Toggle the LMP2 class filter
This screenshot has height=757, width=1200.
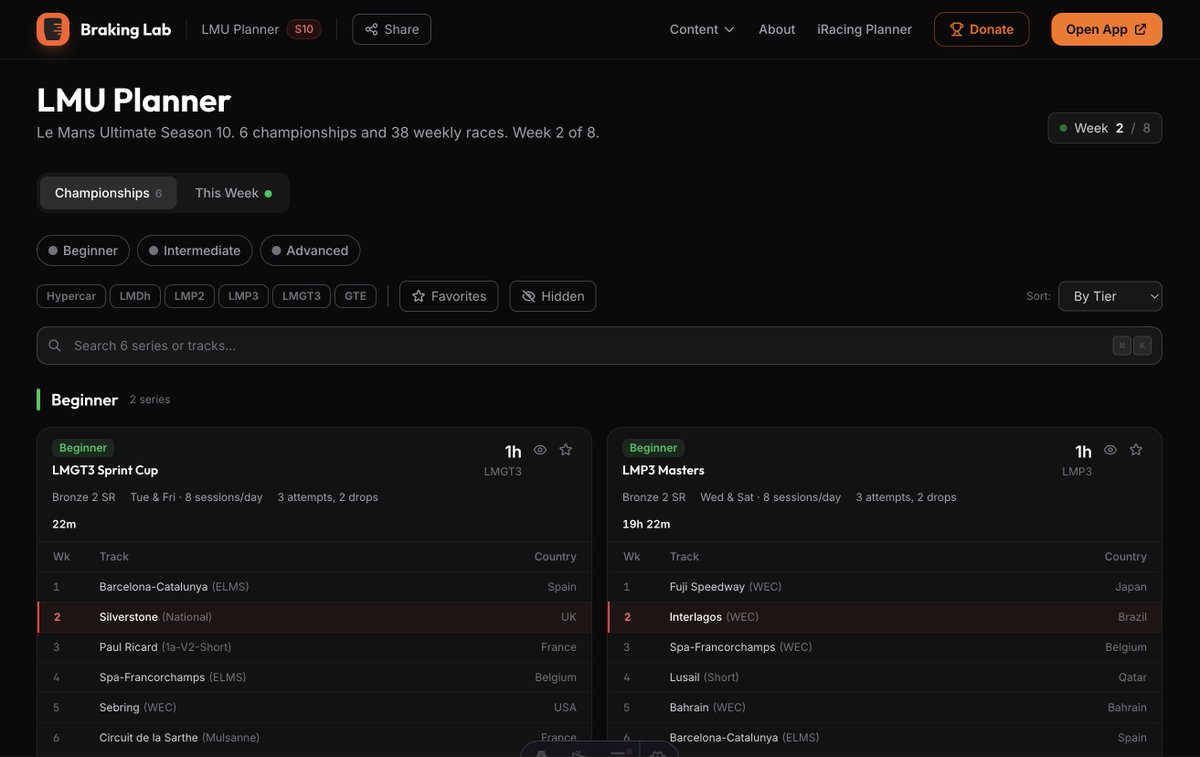[189, 296]
